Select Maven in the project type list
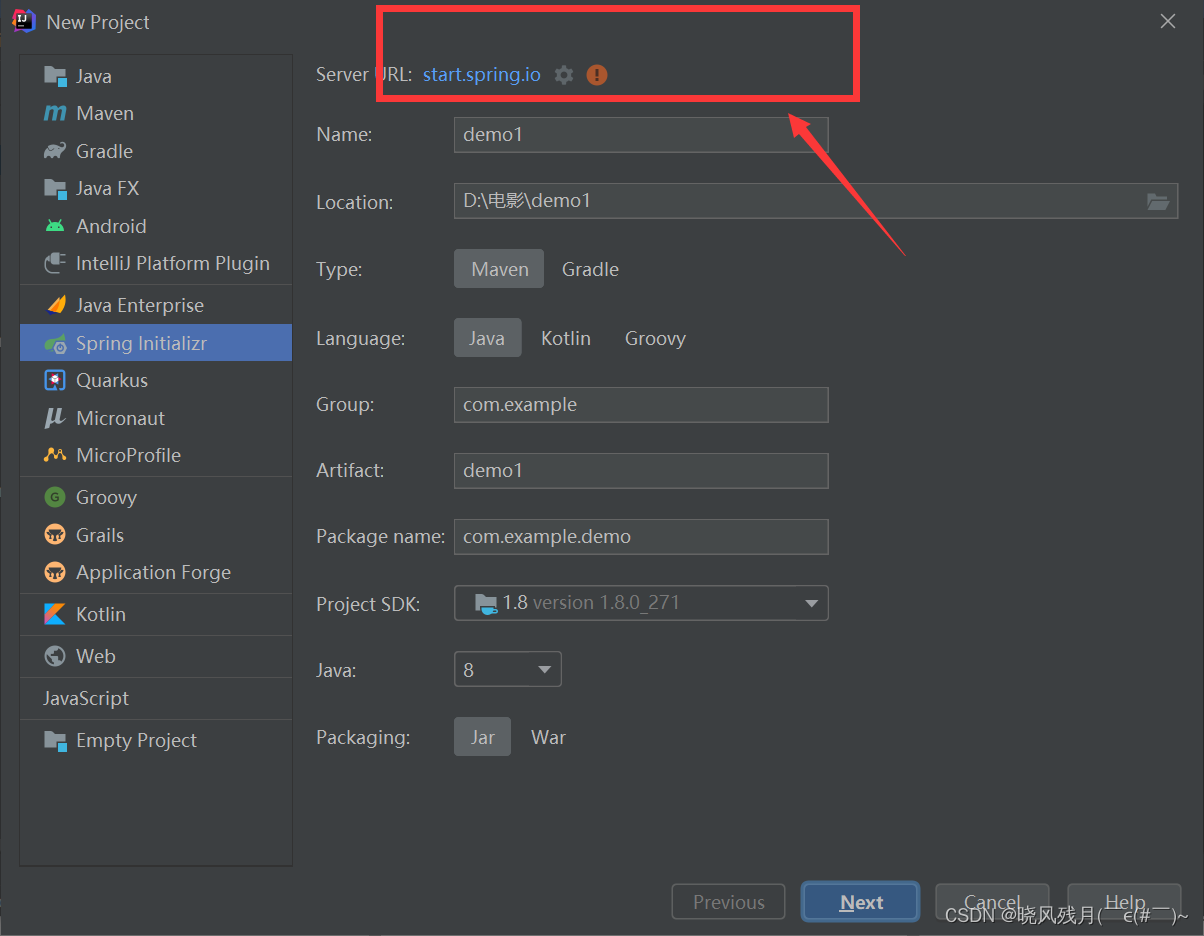The width and height of the screenshot is (1204, 936). click(156, 114)
